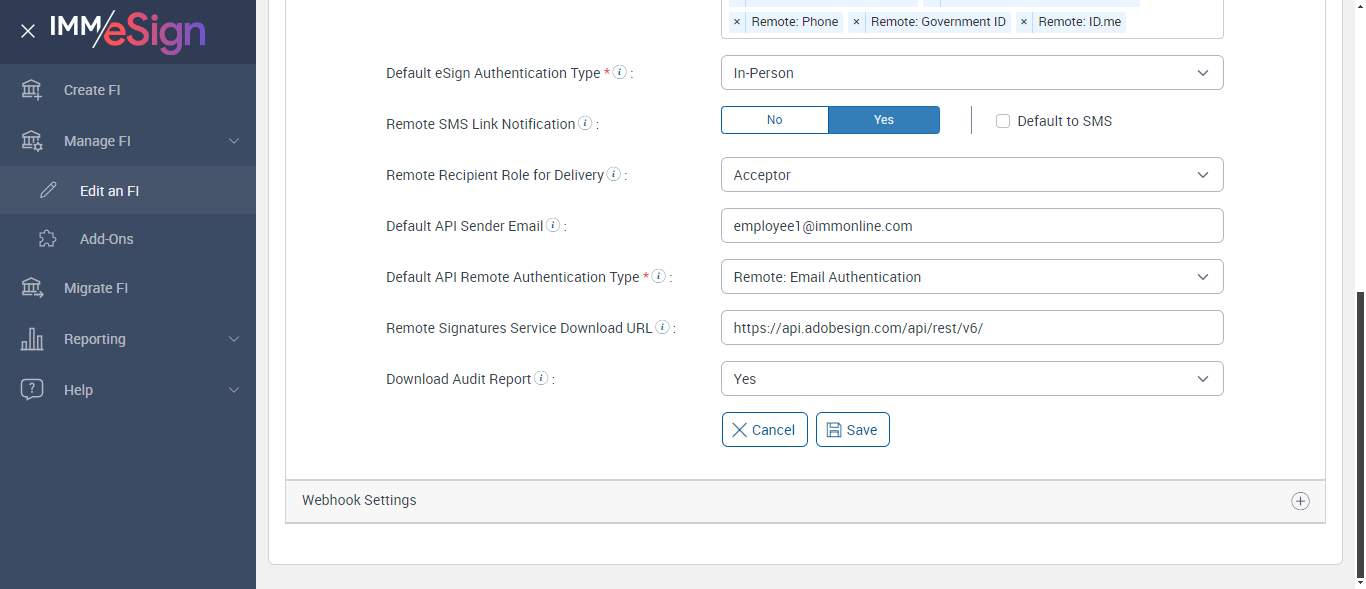Image resolution: width=1366 pixels, height=589 pixels.
Task: Expand the Webhook Settings section
Action: coord(1300,501)
